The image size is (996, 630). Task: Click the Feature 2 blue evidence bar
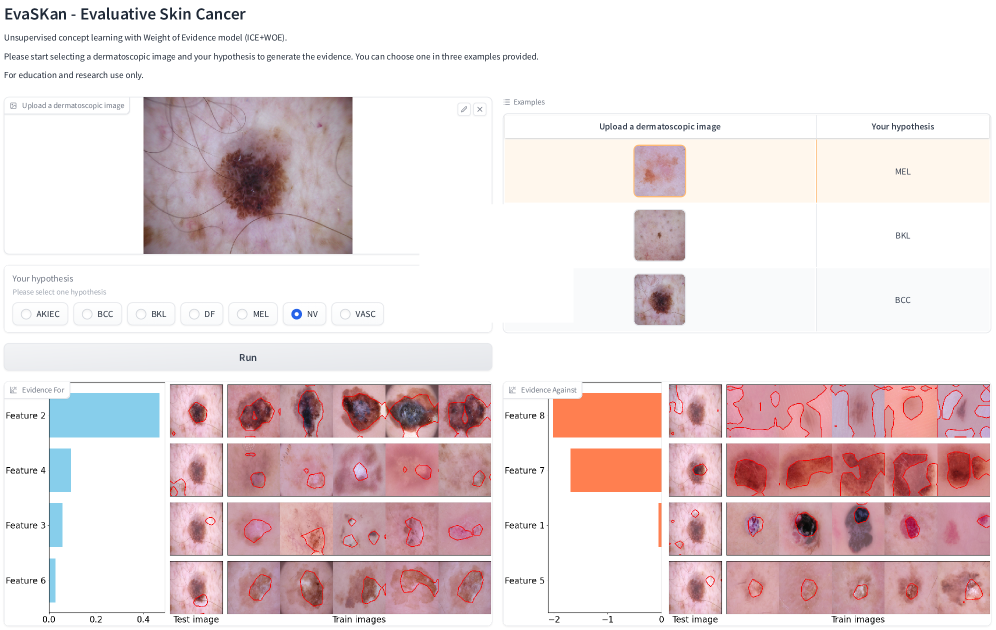104,415
